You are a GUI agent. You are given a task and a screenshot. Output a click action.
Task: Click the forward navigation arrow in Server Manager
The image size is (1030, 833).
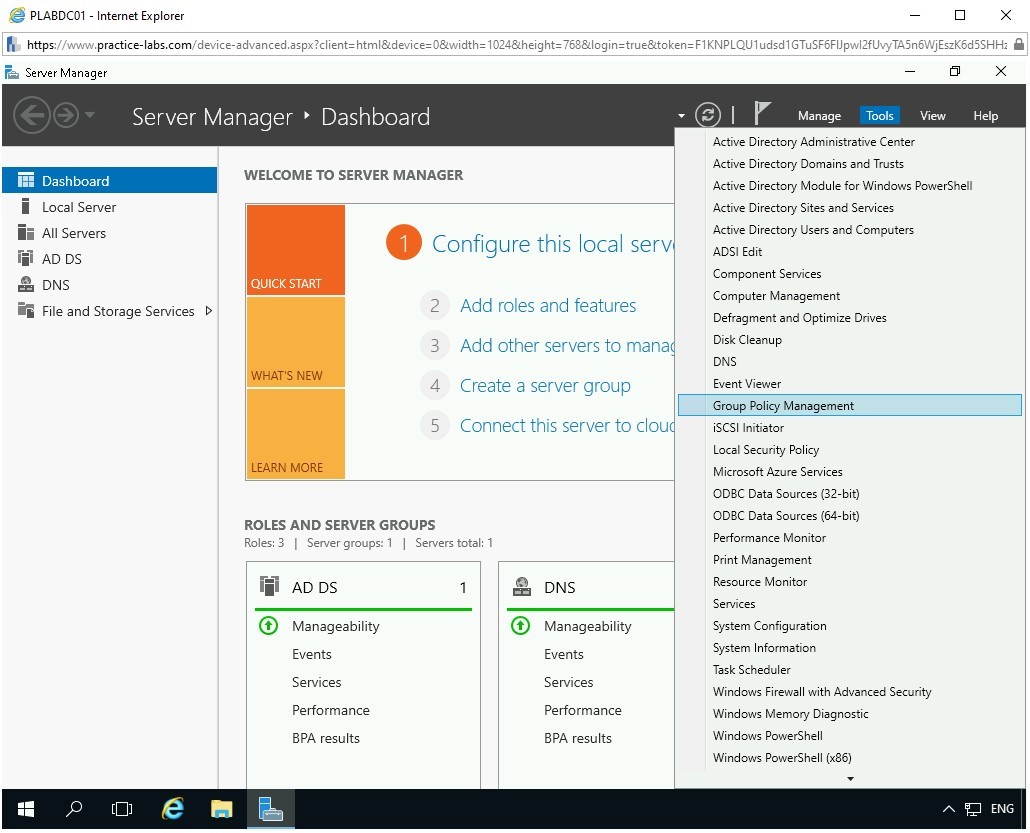(66, 116)
